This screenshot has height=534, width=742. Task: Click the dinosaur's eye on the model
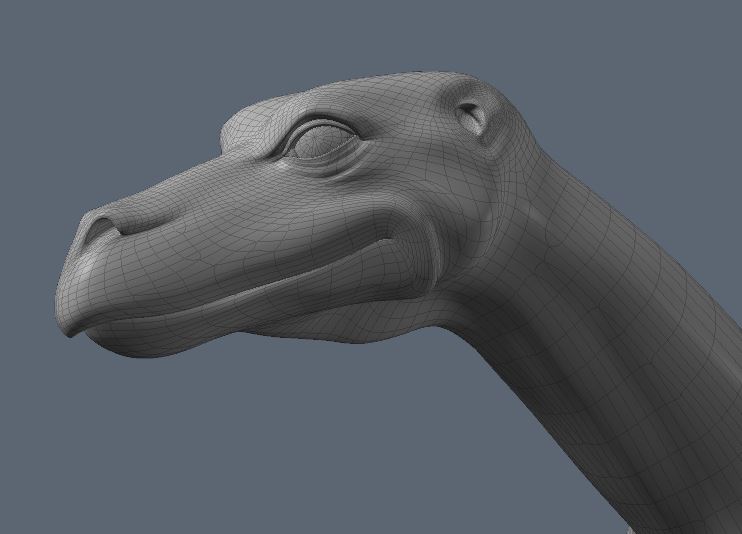click(x=320, y=140)
